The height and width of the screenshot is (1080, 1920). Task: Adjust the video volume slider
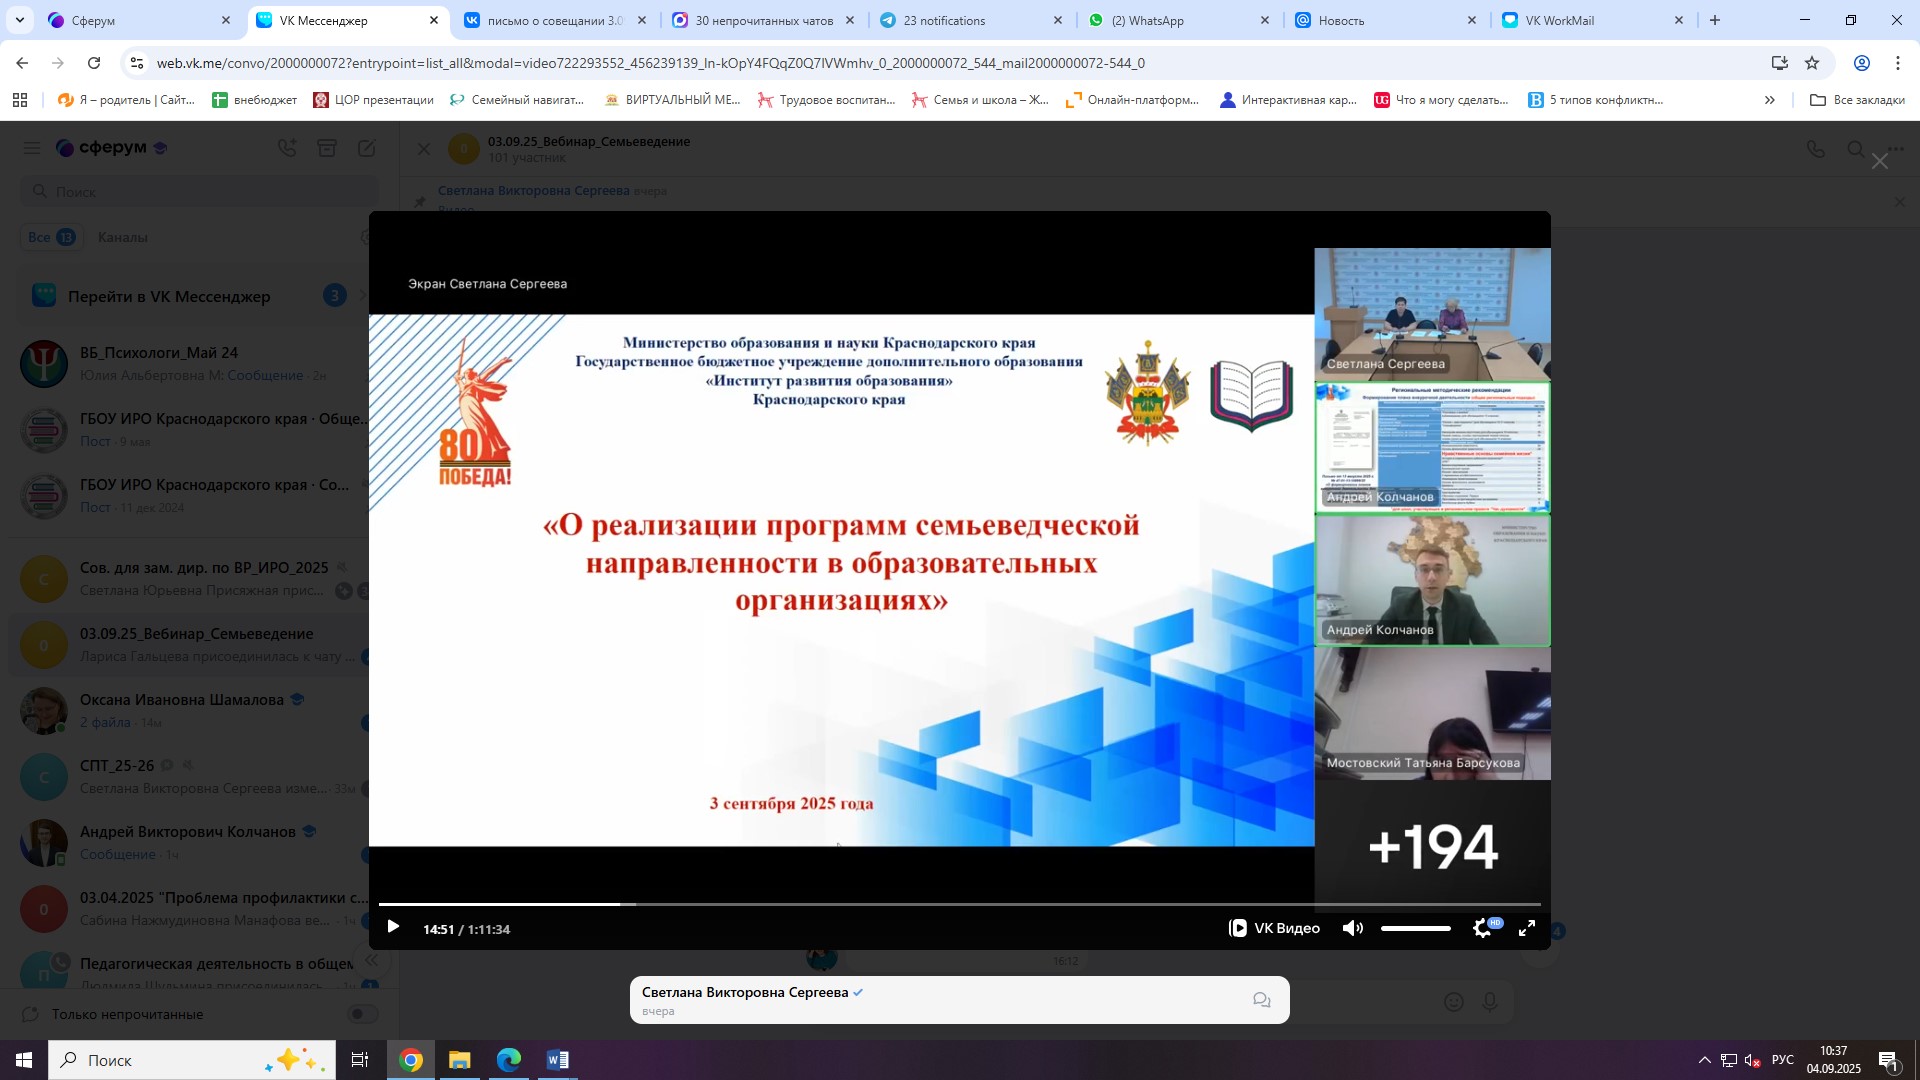[1415, 929]
